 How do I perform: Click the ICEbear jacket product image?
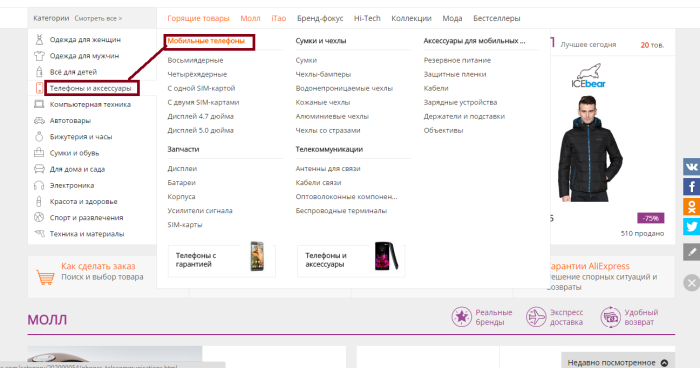[590, 150]
